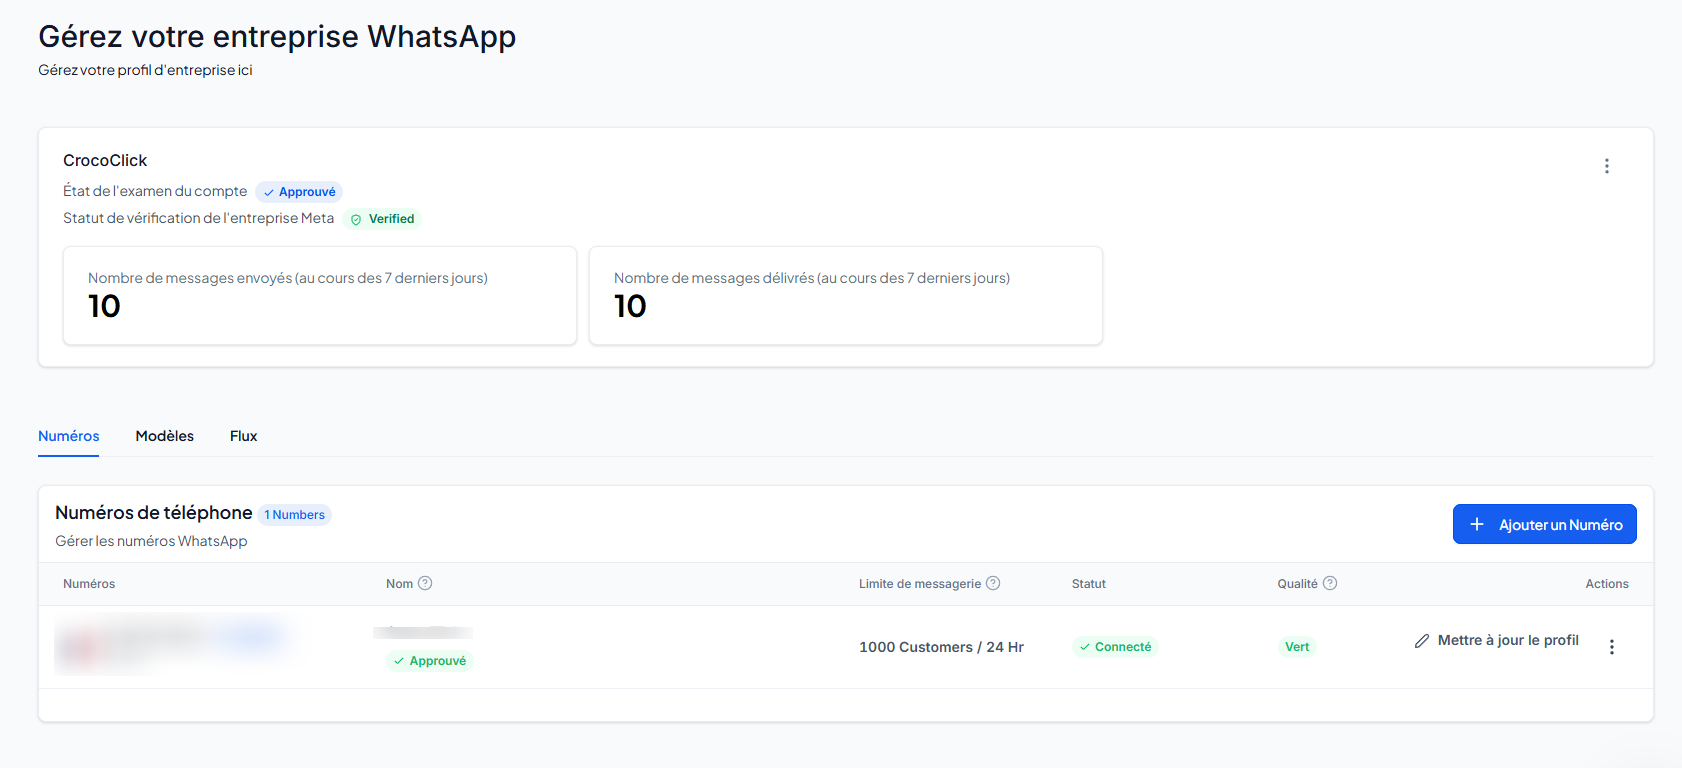
Task: Click the Statut de vérification Meta label
Action: [x=199, y=218]
